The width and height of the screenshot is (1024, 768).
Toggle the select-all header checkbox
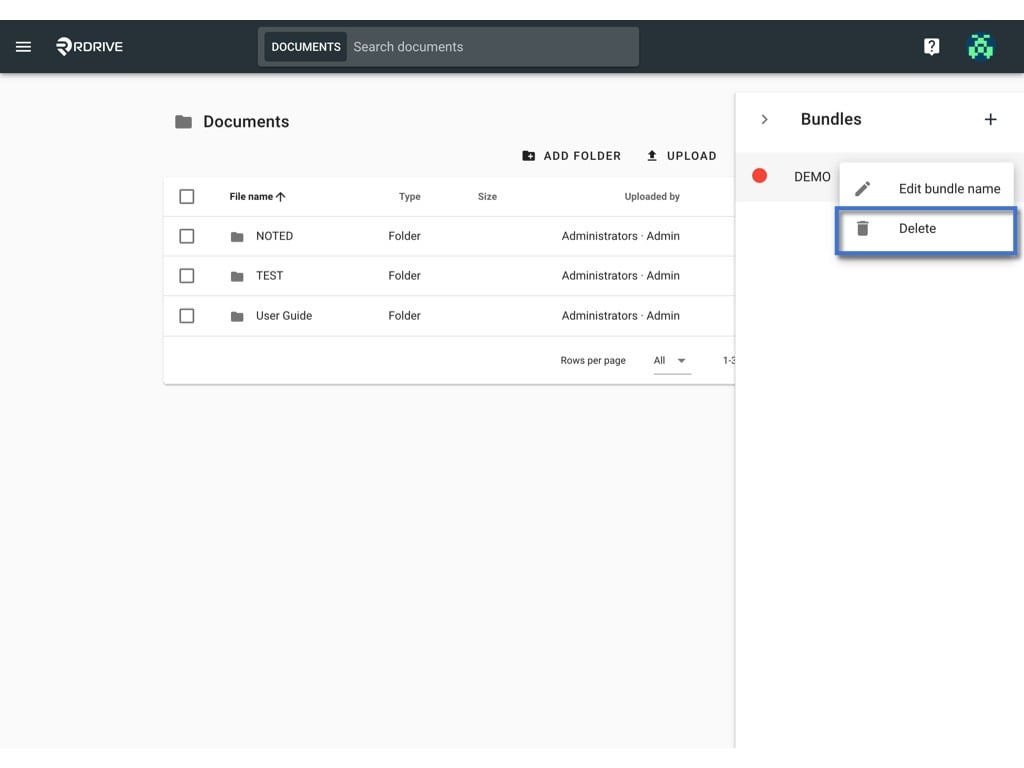click(187, 197)
